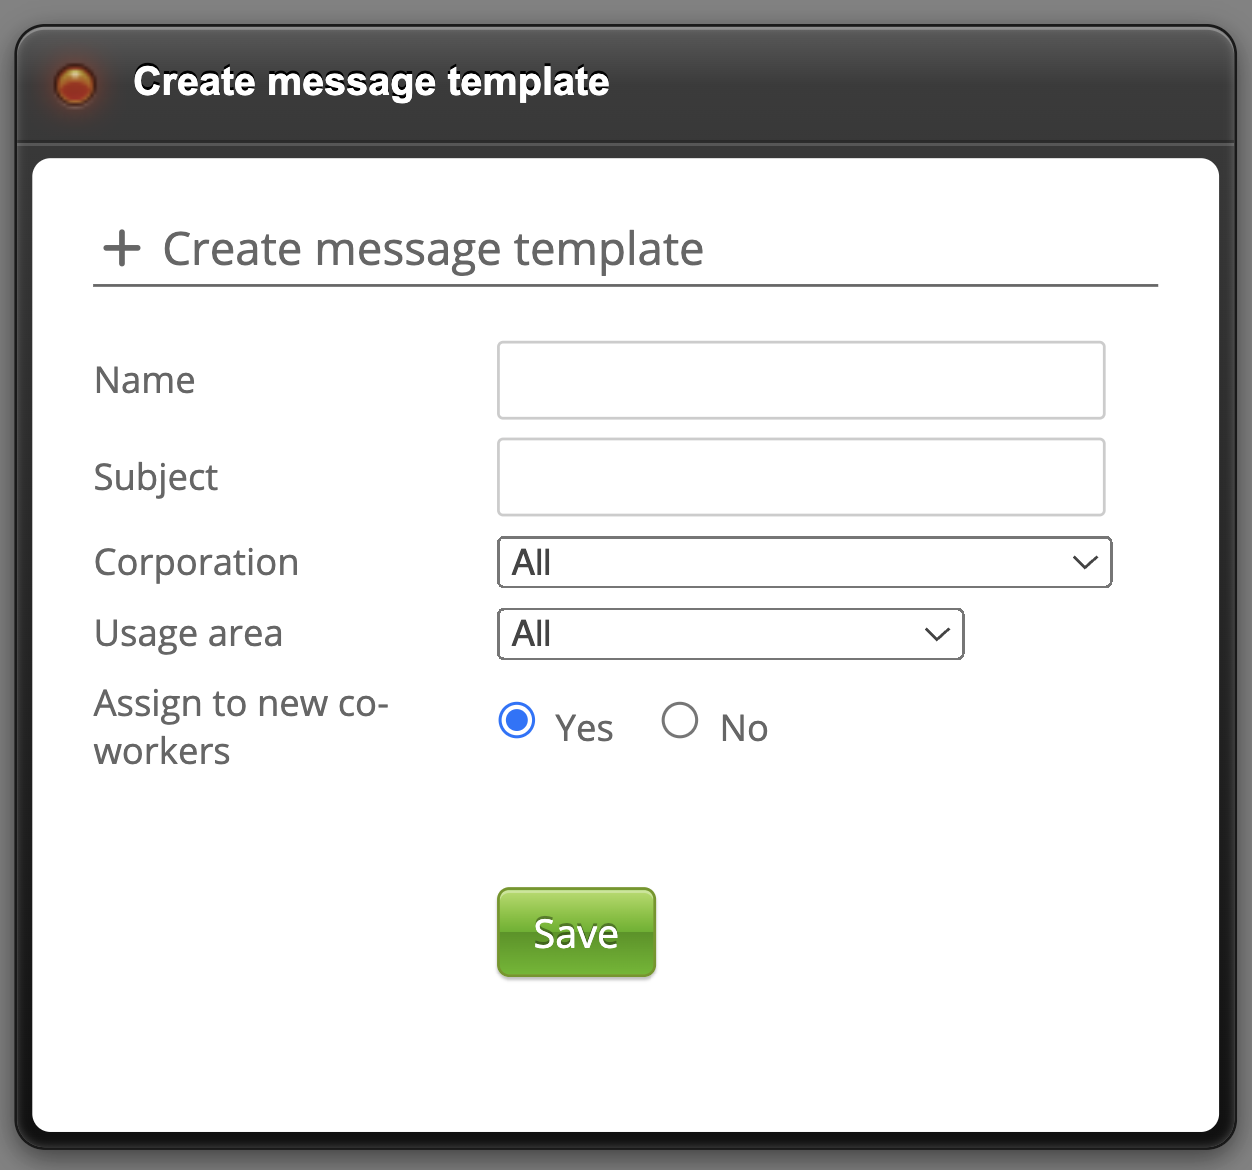
Task: Select the Yes radio button
Action: click(517, 720)
